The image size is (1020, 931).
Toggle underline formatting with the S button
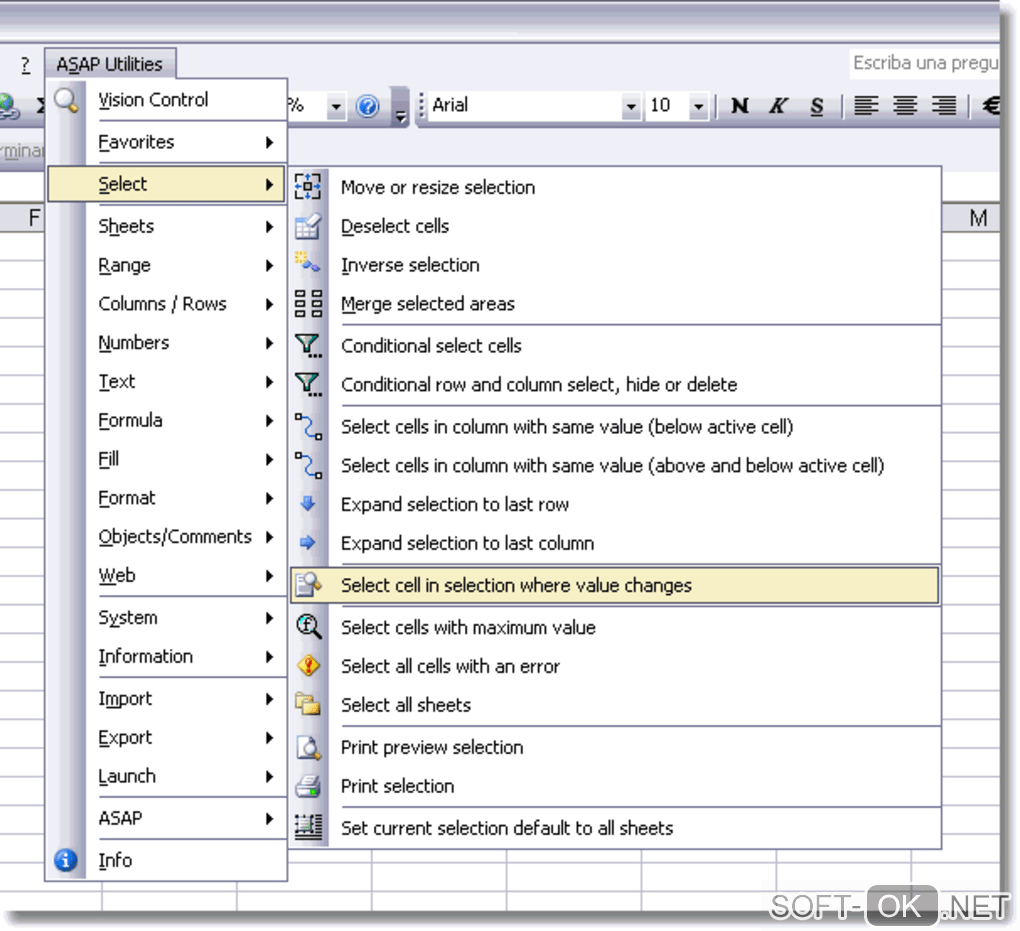pyautogui.click(x=816, y=105)
